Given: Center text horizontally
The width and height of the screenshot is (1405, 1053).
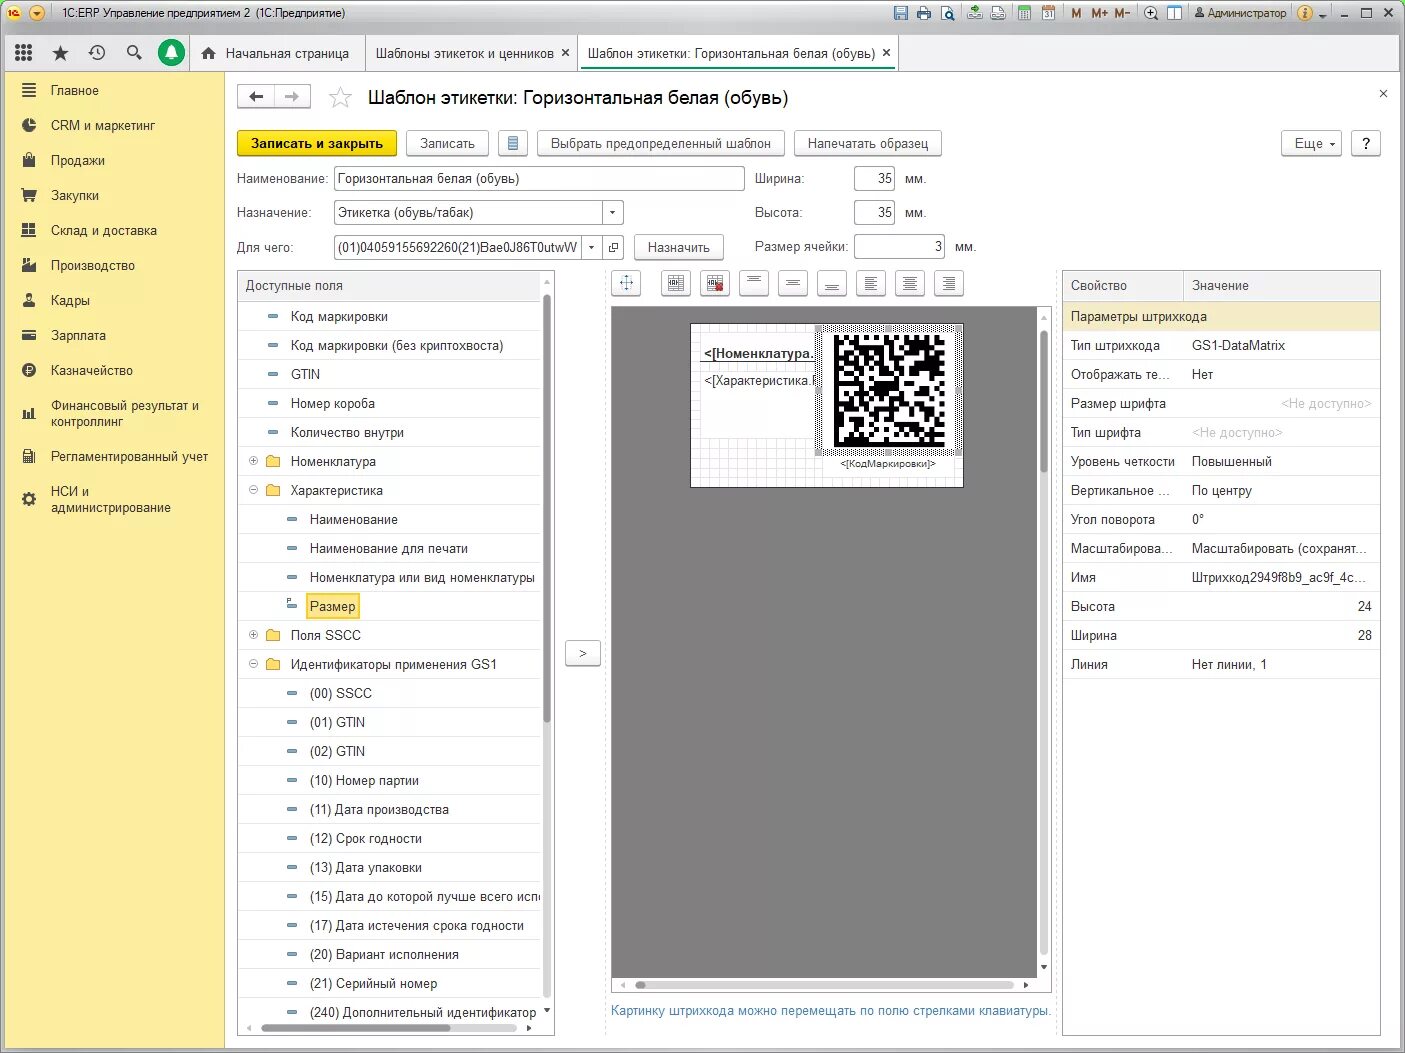Looking at the screenshot, I should 910,283.
